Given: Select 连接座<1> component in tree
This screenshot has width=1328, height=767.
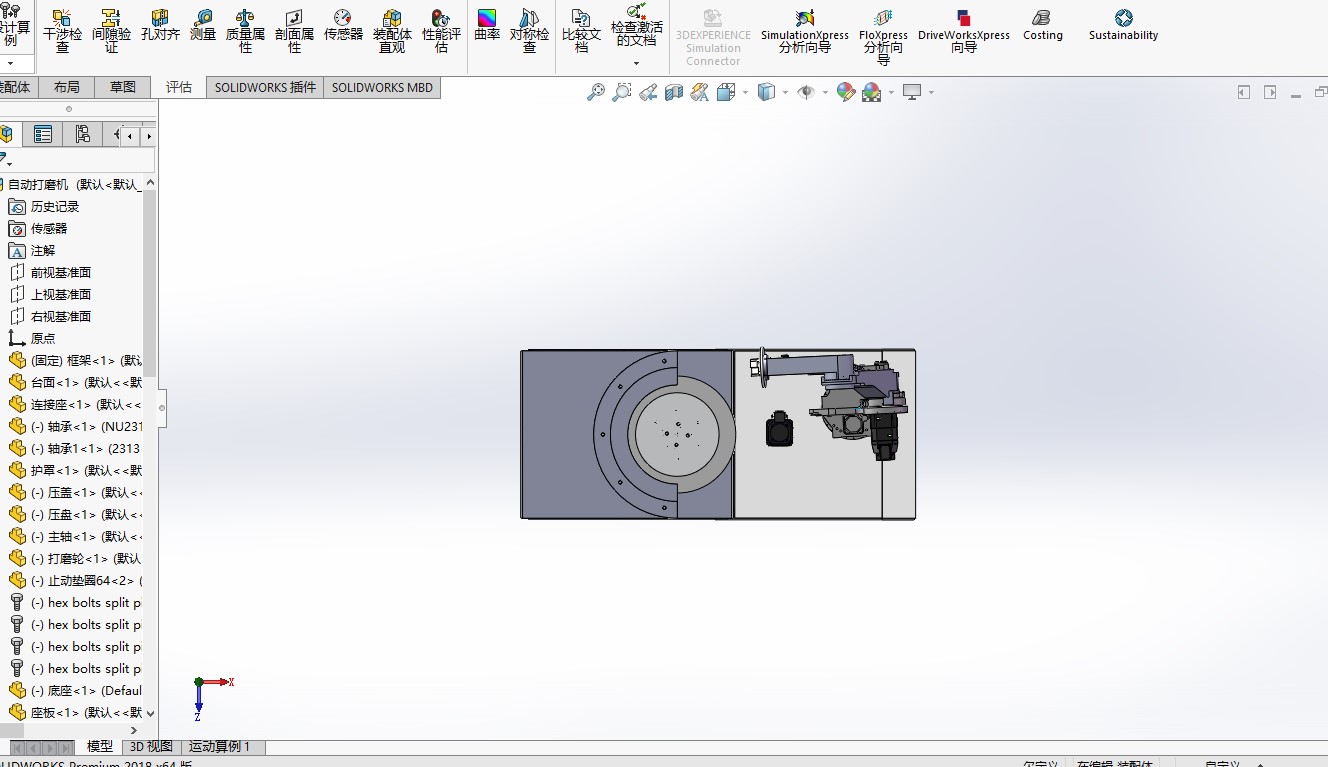Looking at the screenshot, I should [86, 404].
